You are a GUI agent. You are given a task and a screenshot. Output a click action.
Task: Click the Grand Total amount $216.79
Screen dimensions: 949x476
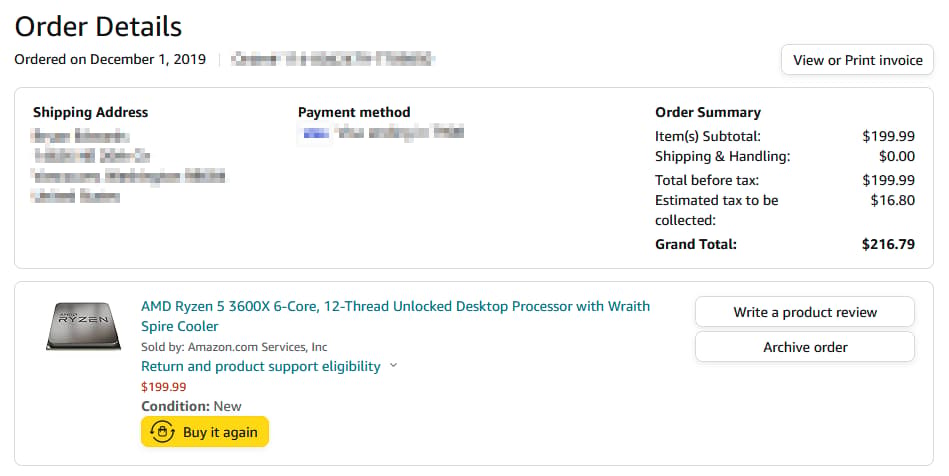click(x=888, y=244)
